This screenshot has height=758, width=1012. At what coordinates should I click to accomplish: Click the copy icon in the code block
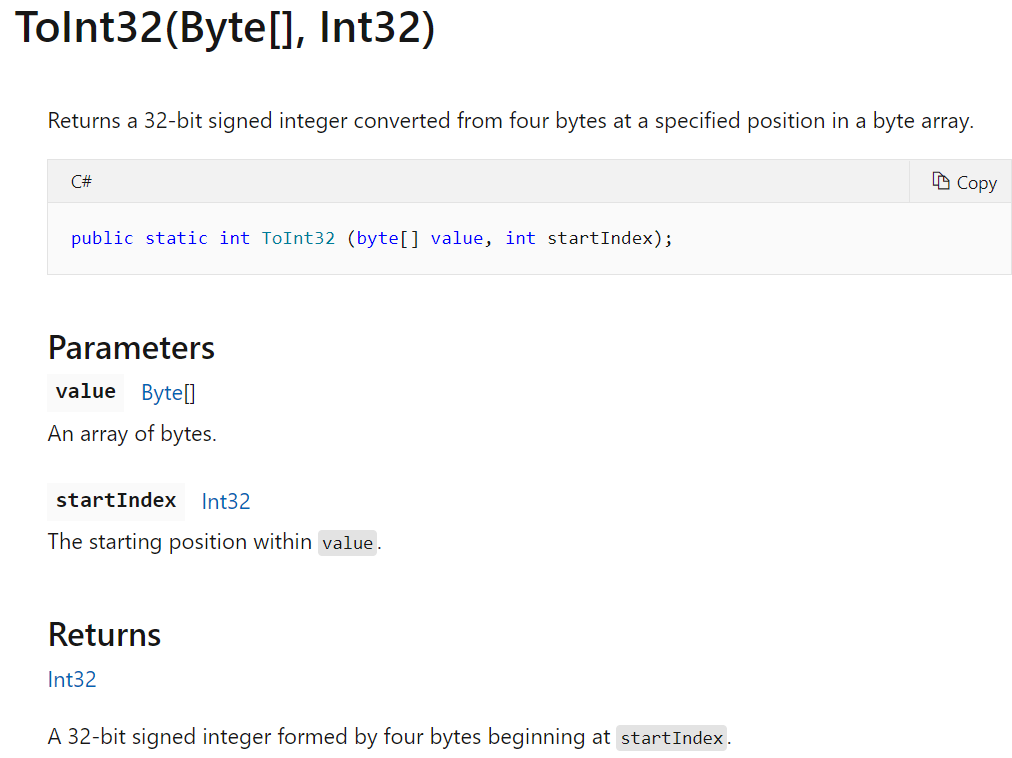click(940, 181)
